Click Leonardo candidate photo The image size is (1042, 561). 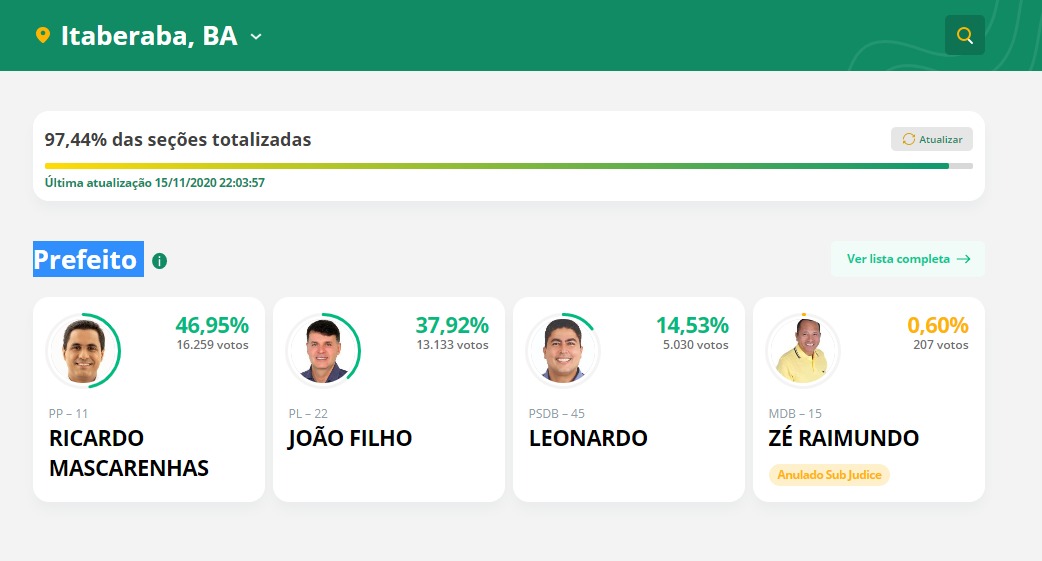[563, 350]
